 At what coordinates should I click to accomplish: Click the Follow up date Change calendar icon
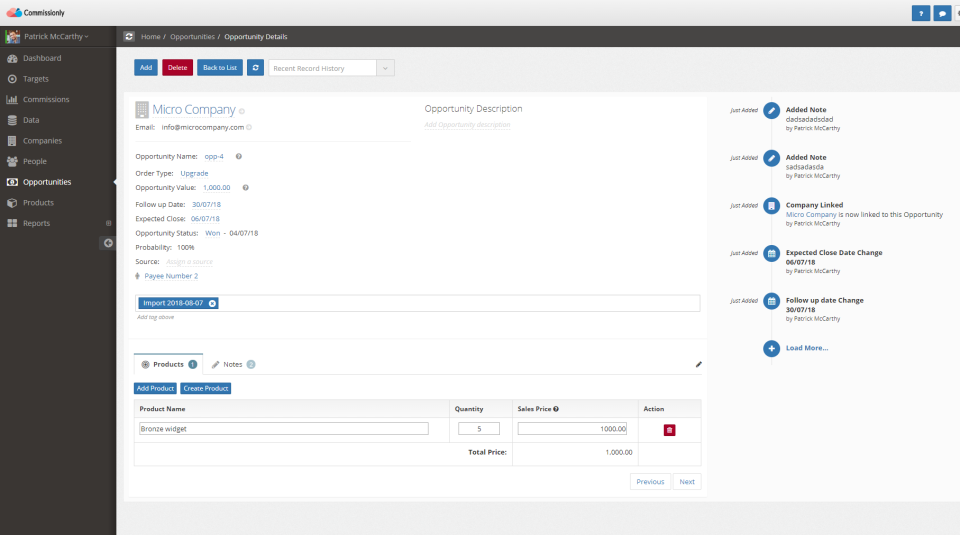771,301
